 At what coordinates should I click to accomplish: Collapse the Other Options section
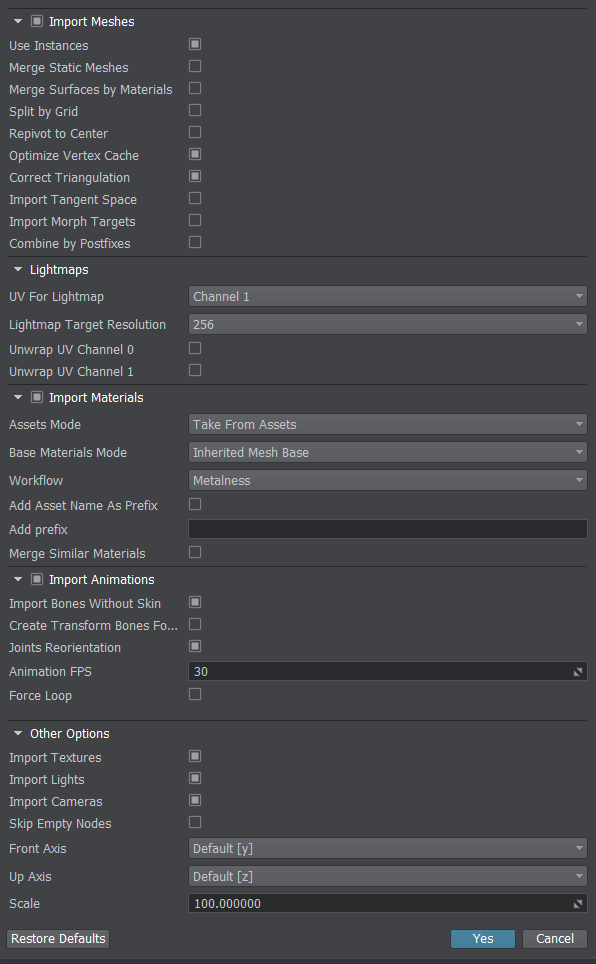tap(18, 733)
